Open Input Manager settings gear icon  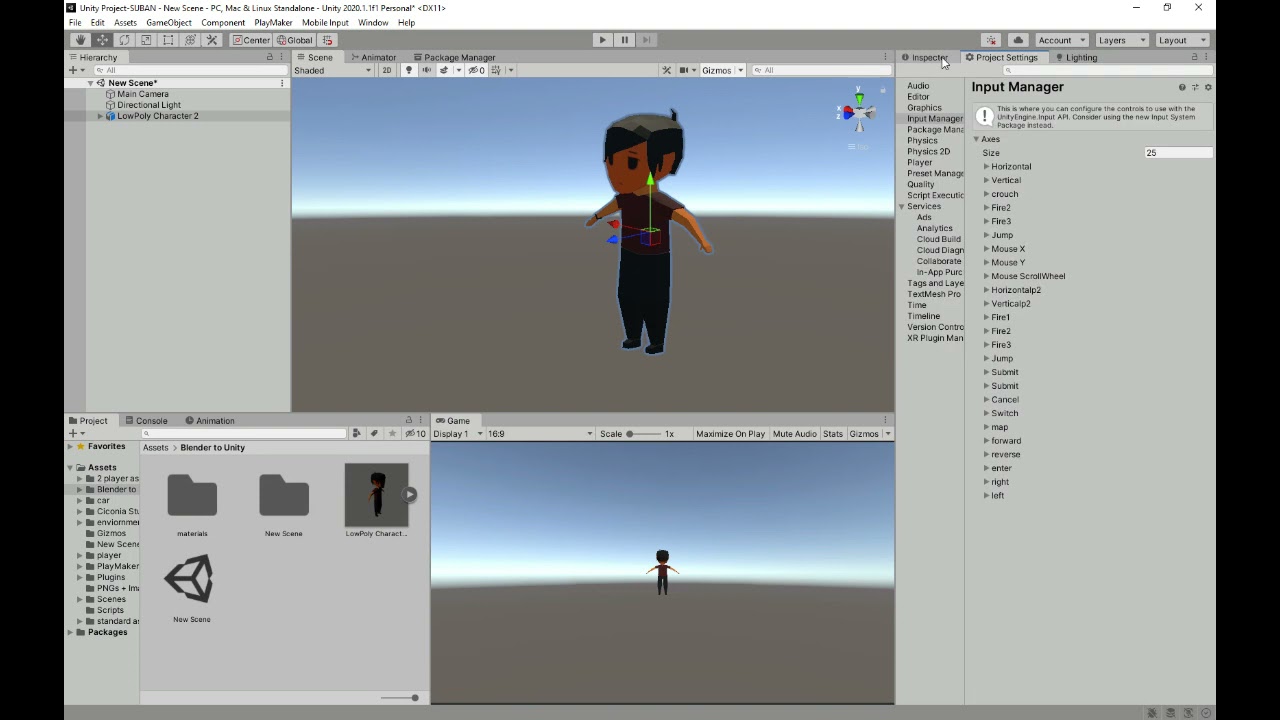point(1207,88)
